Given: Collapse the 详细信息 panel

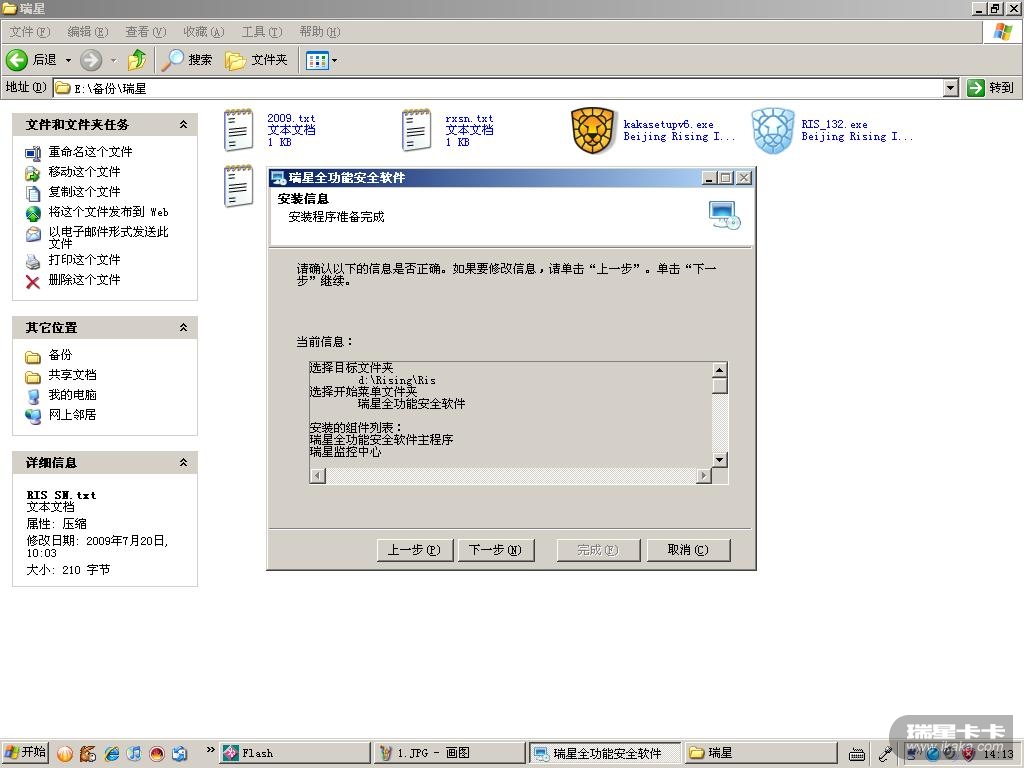Looking at the screenshot, I should point(184,462).
